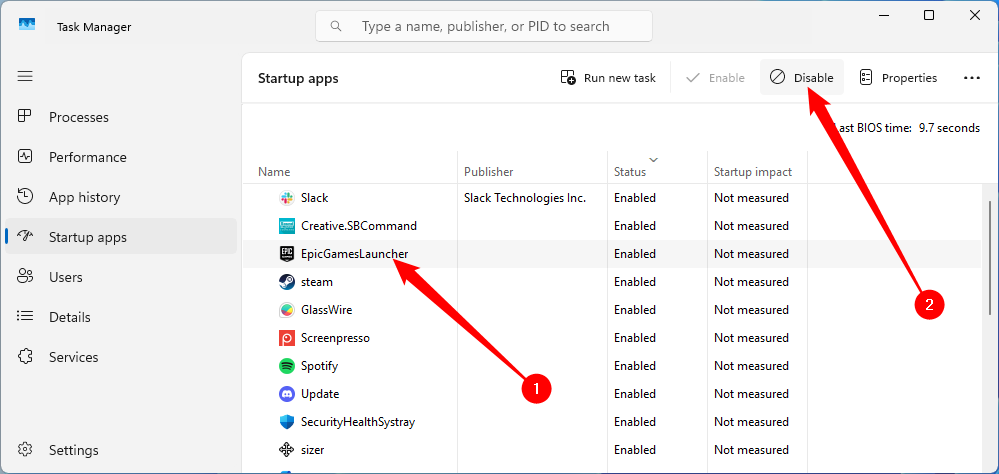
Task: Go to the Performance page
Action: point(121,157)
